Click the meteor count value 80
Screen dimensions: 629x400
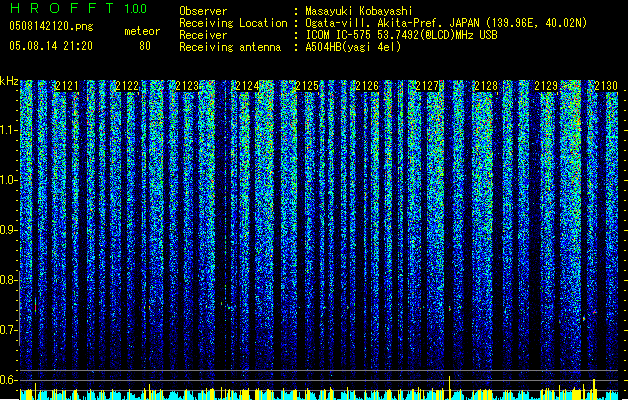click(145, 46)
